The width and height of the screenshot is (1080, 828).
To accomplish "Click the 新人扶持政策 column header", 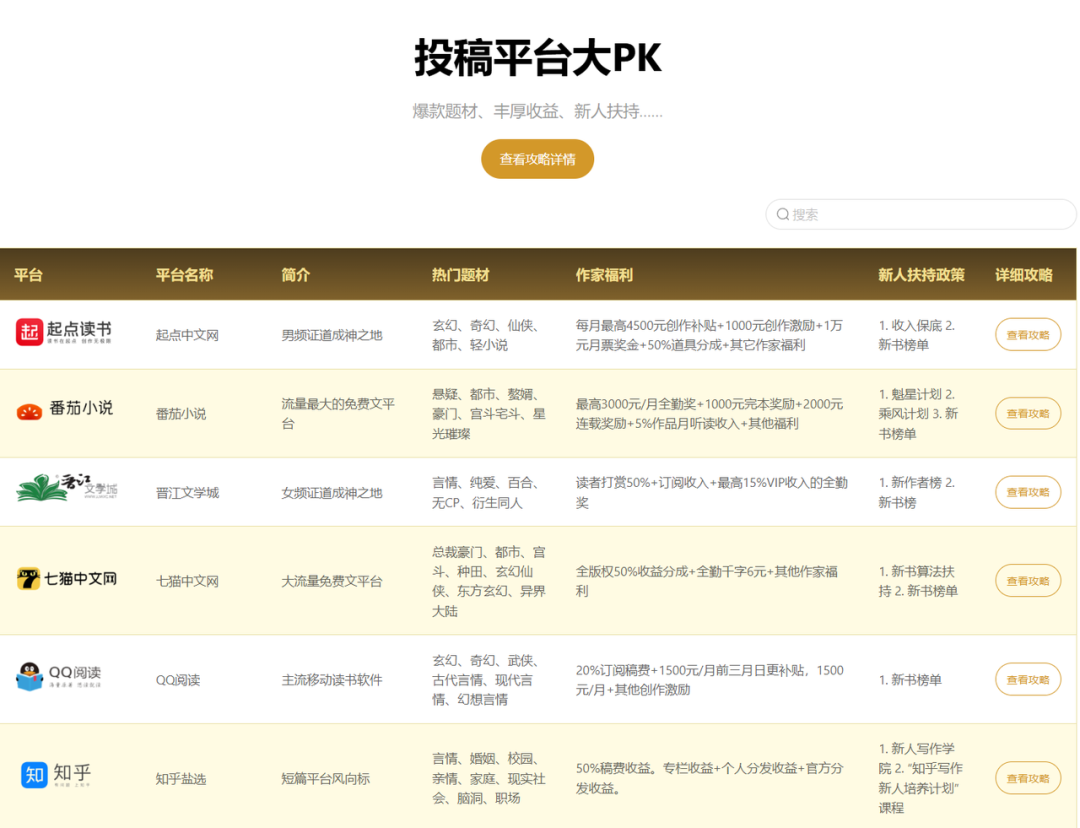I will [921, 275].
